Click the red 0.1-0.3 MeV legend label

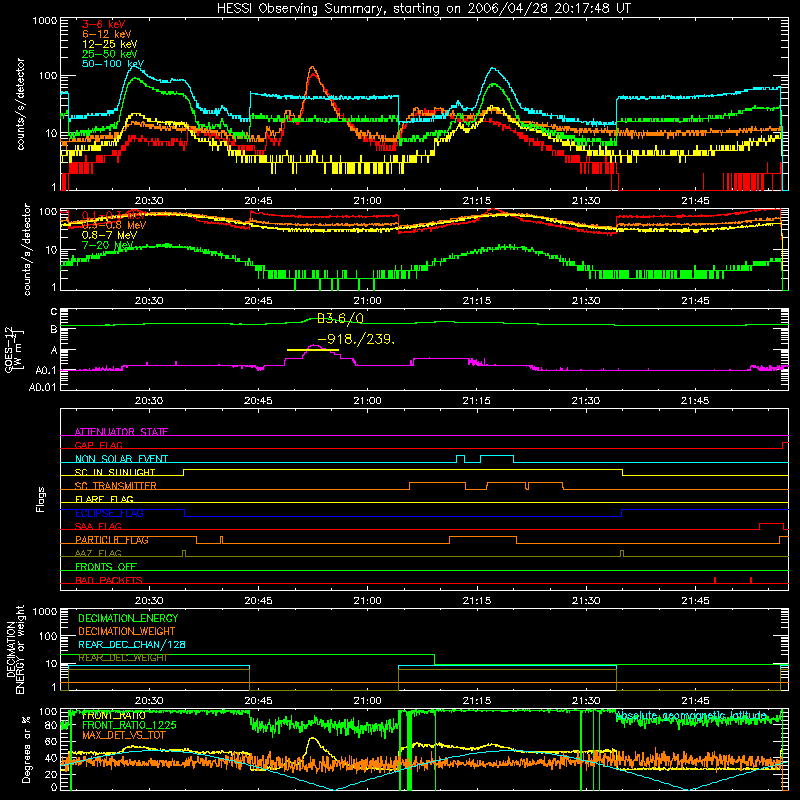pyautogui.click(x=113, y=216)
